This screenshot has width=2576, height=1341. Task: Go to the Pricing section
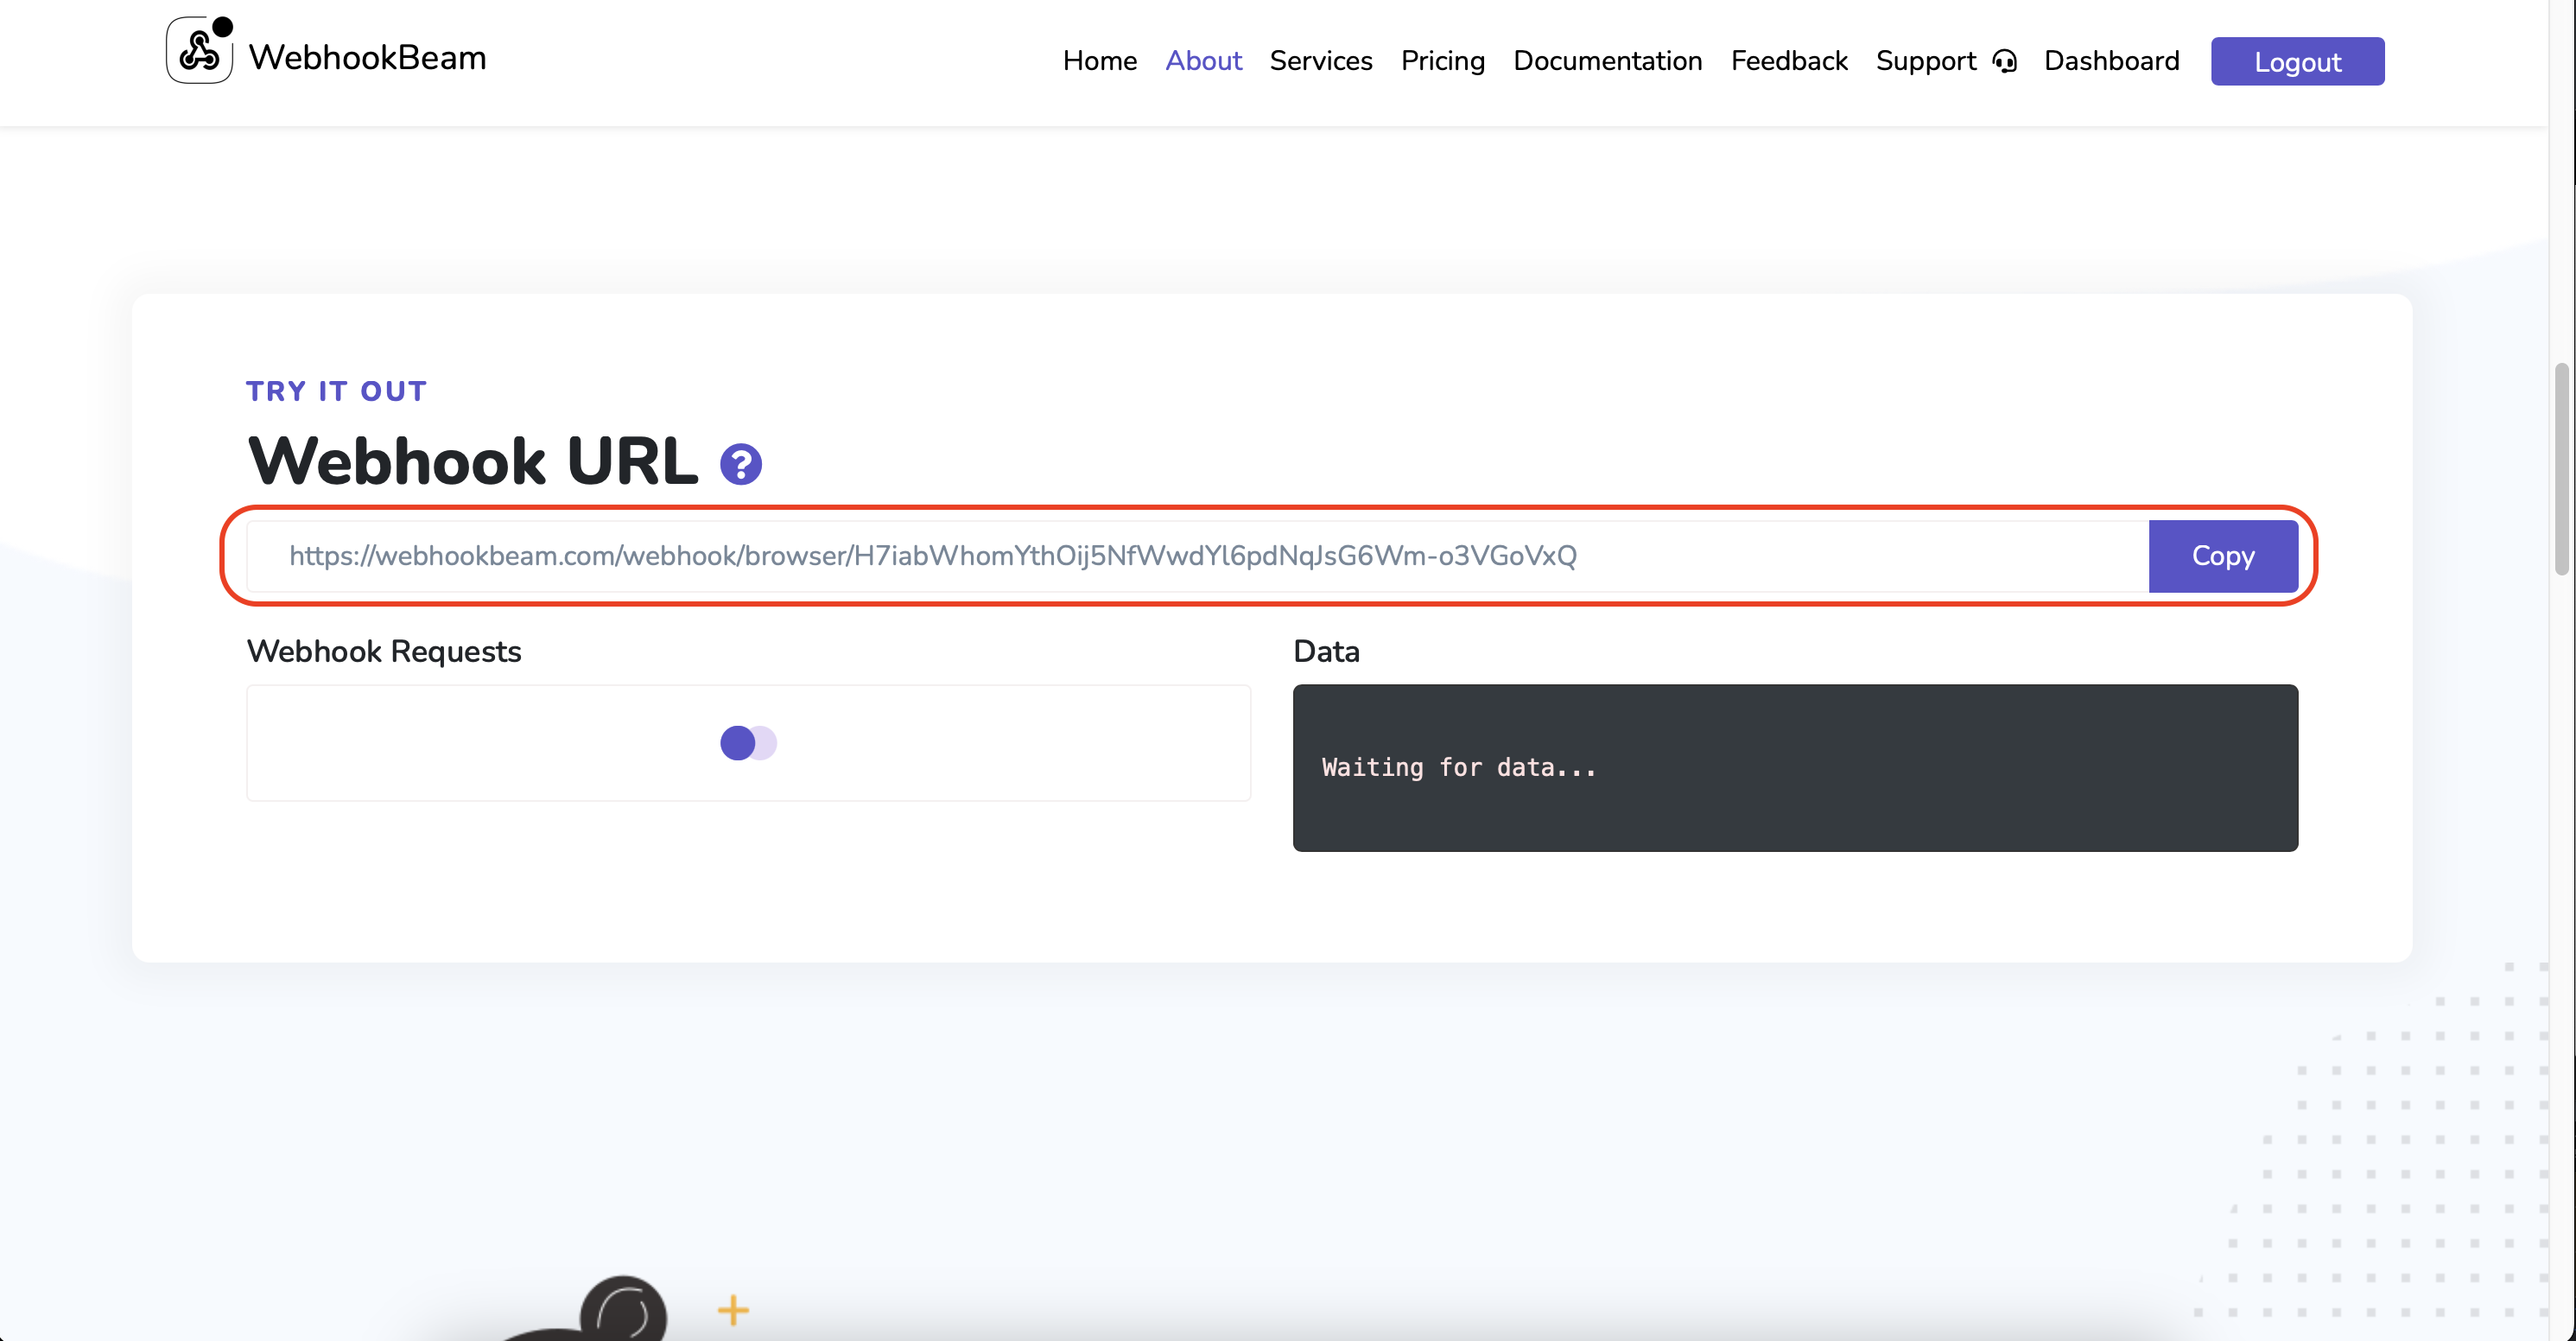(1443, 61)
